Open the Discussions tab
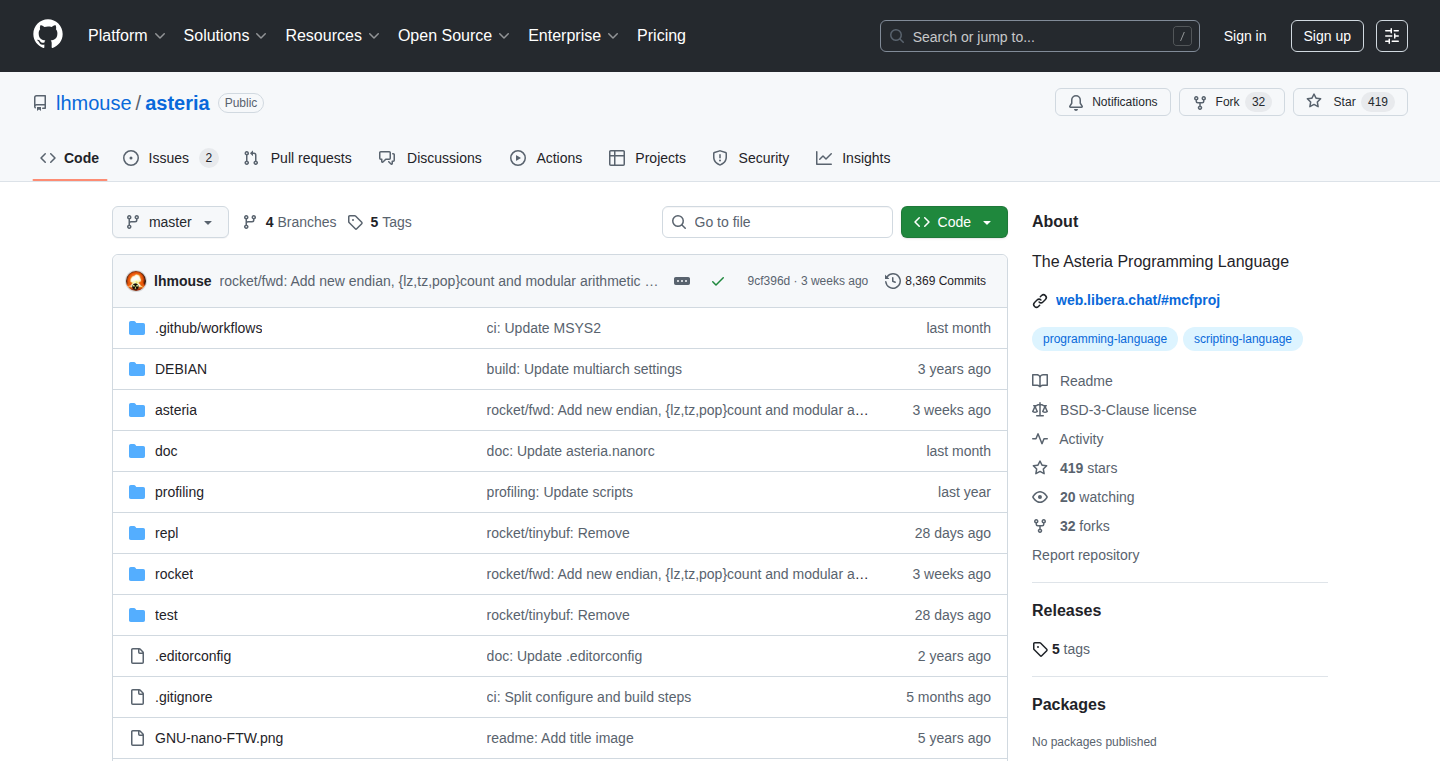 click(x=430, y=158)
